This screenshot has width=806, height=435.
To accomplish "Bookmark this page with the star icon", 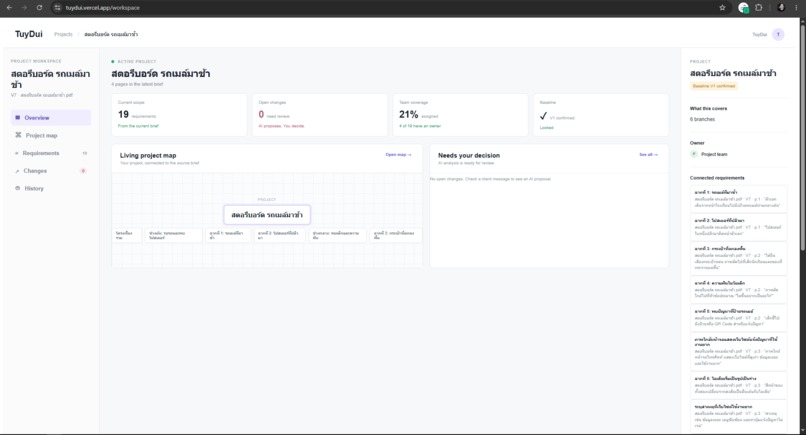I will 722,8.
